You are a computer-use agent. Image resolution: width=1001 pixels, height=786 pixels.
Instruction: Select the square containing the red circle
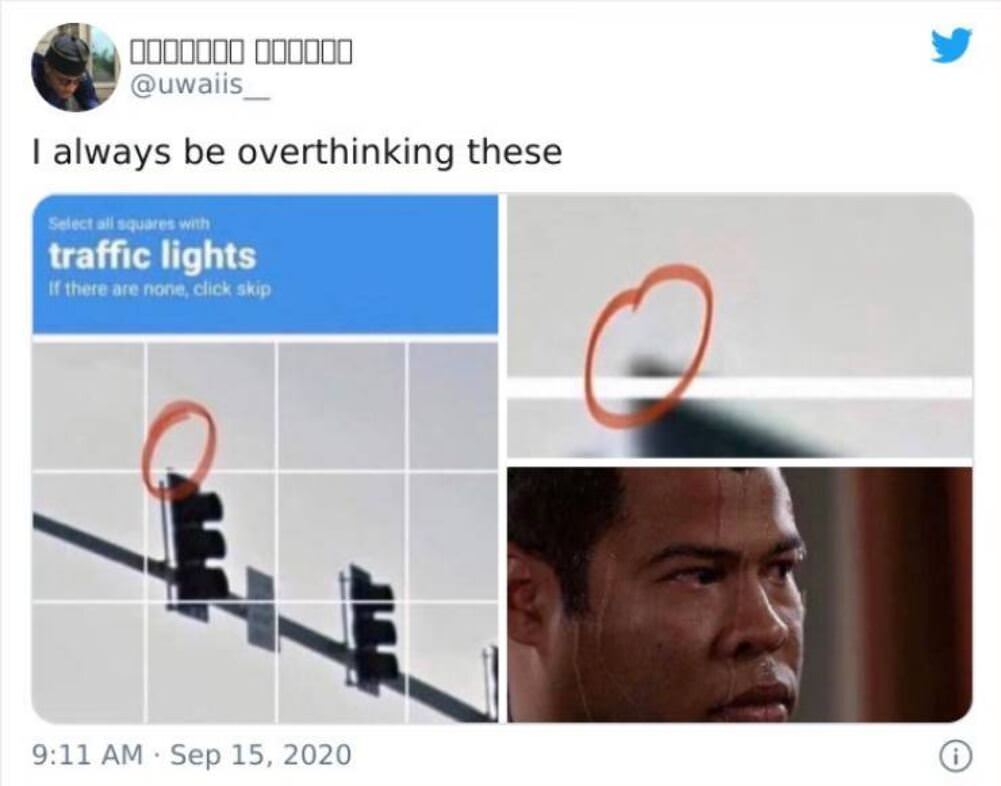[x=211, y=406]
